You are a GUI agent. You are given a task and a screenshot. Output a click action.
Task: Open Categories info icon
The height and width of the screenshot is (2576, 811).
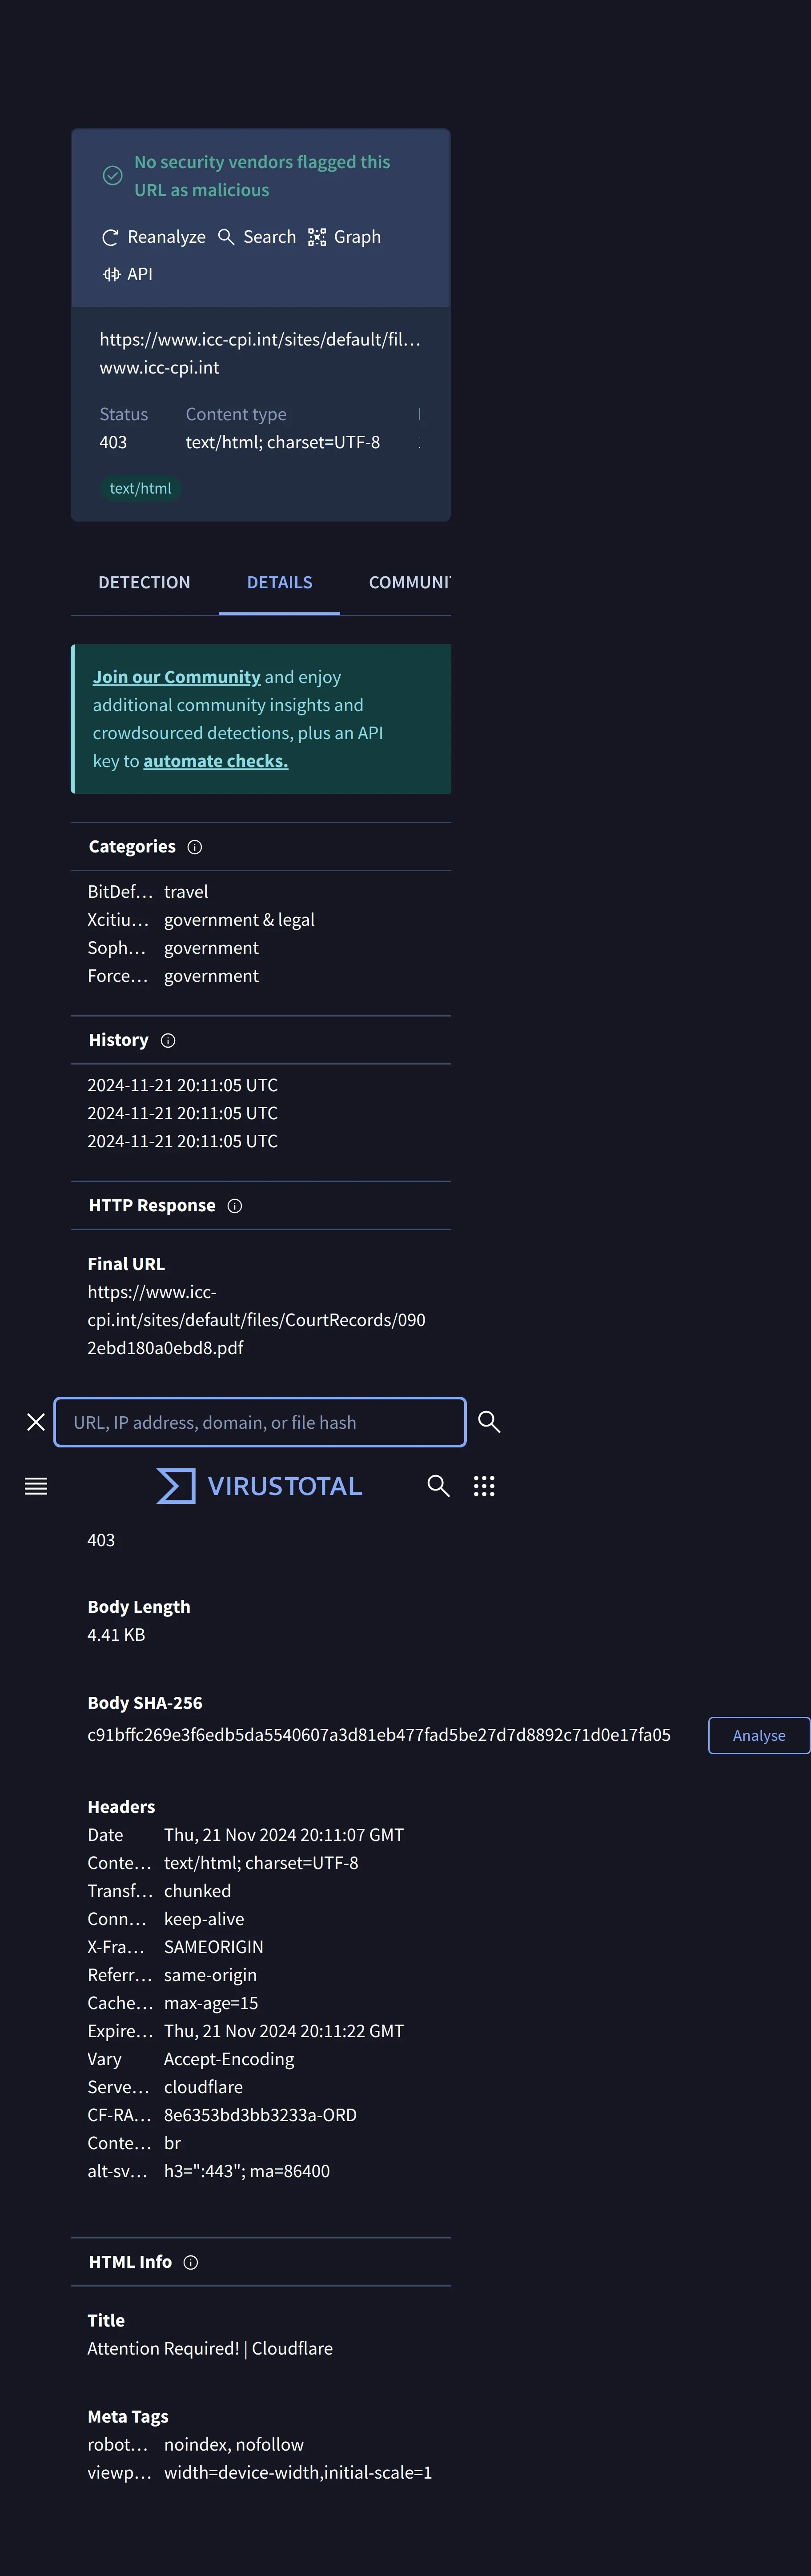coord(195,847)
